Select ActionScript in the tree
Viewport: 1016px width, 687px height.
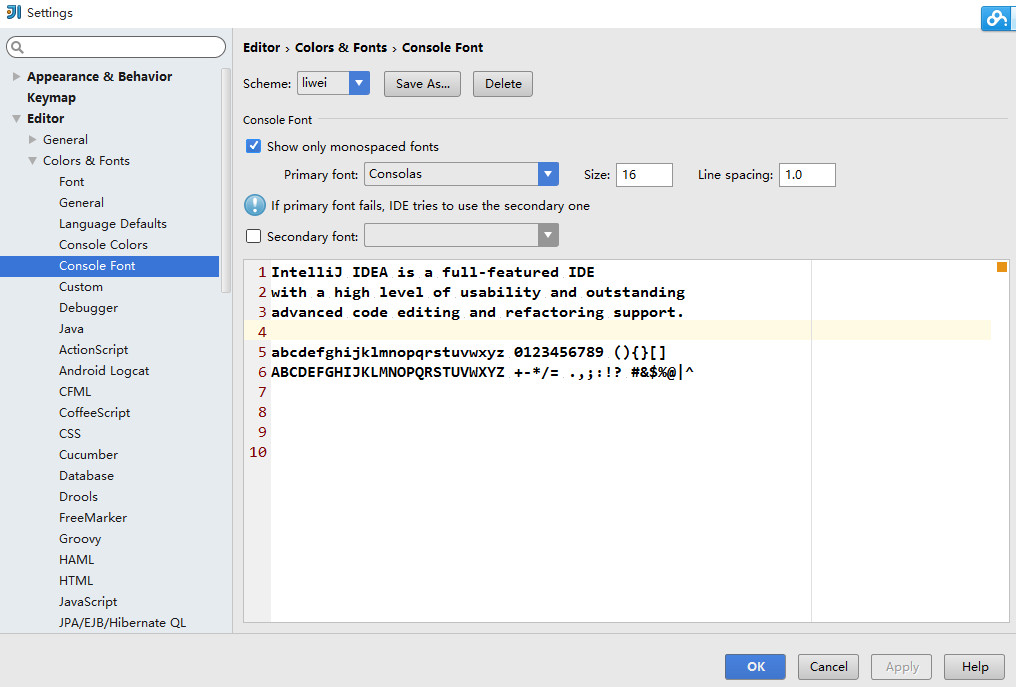point(93,349)
